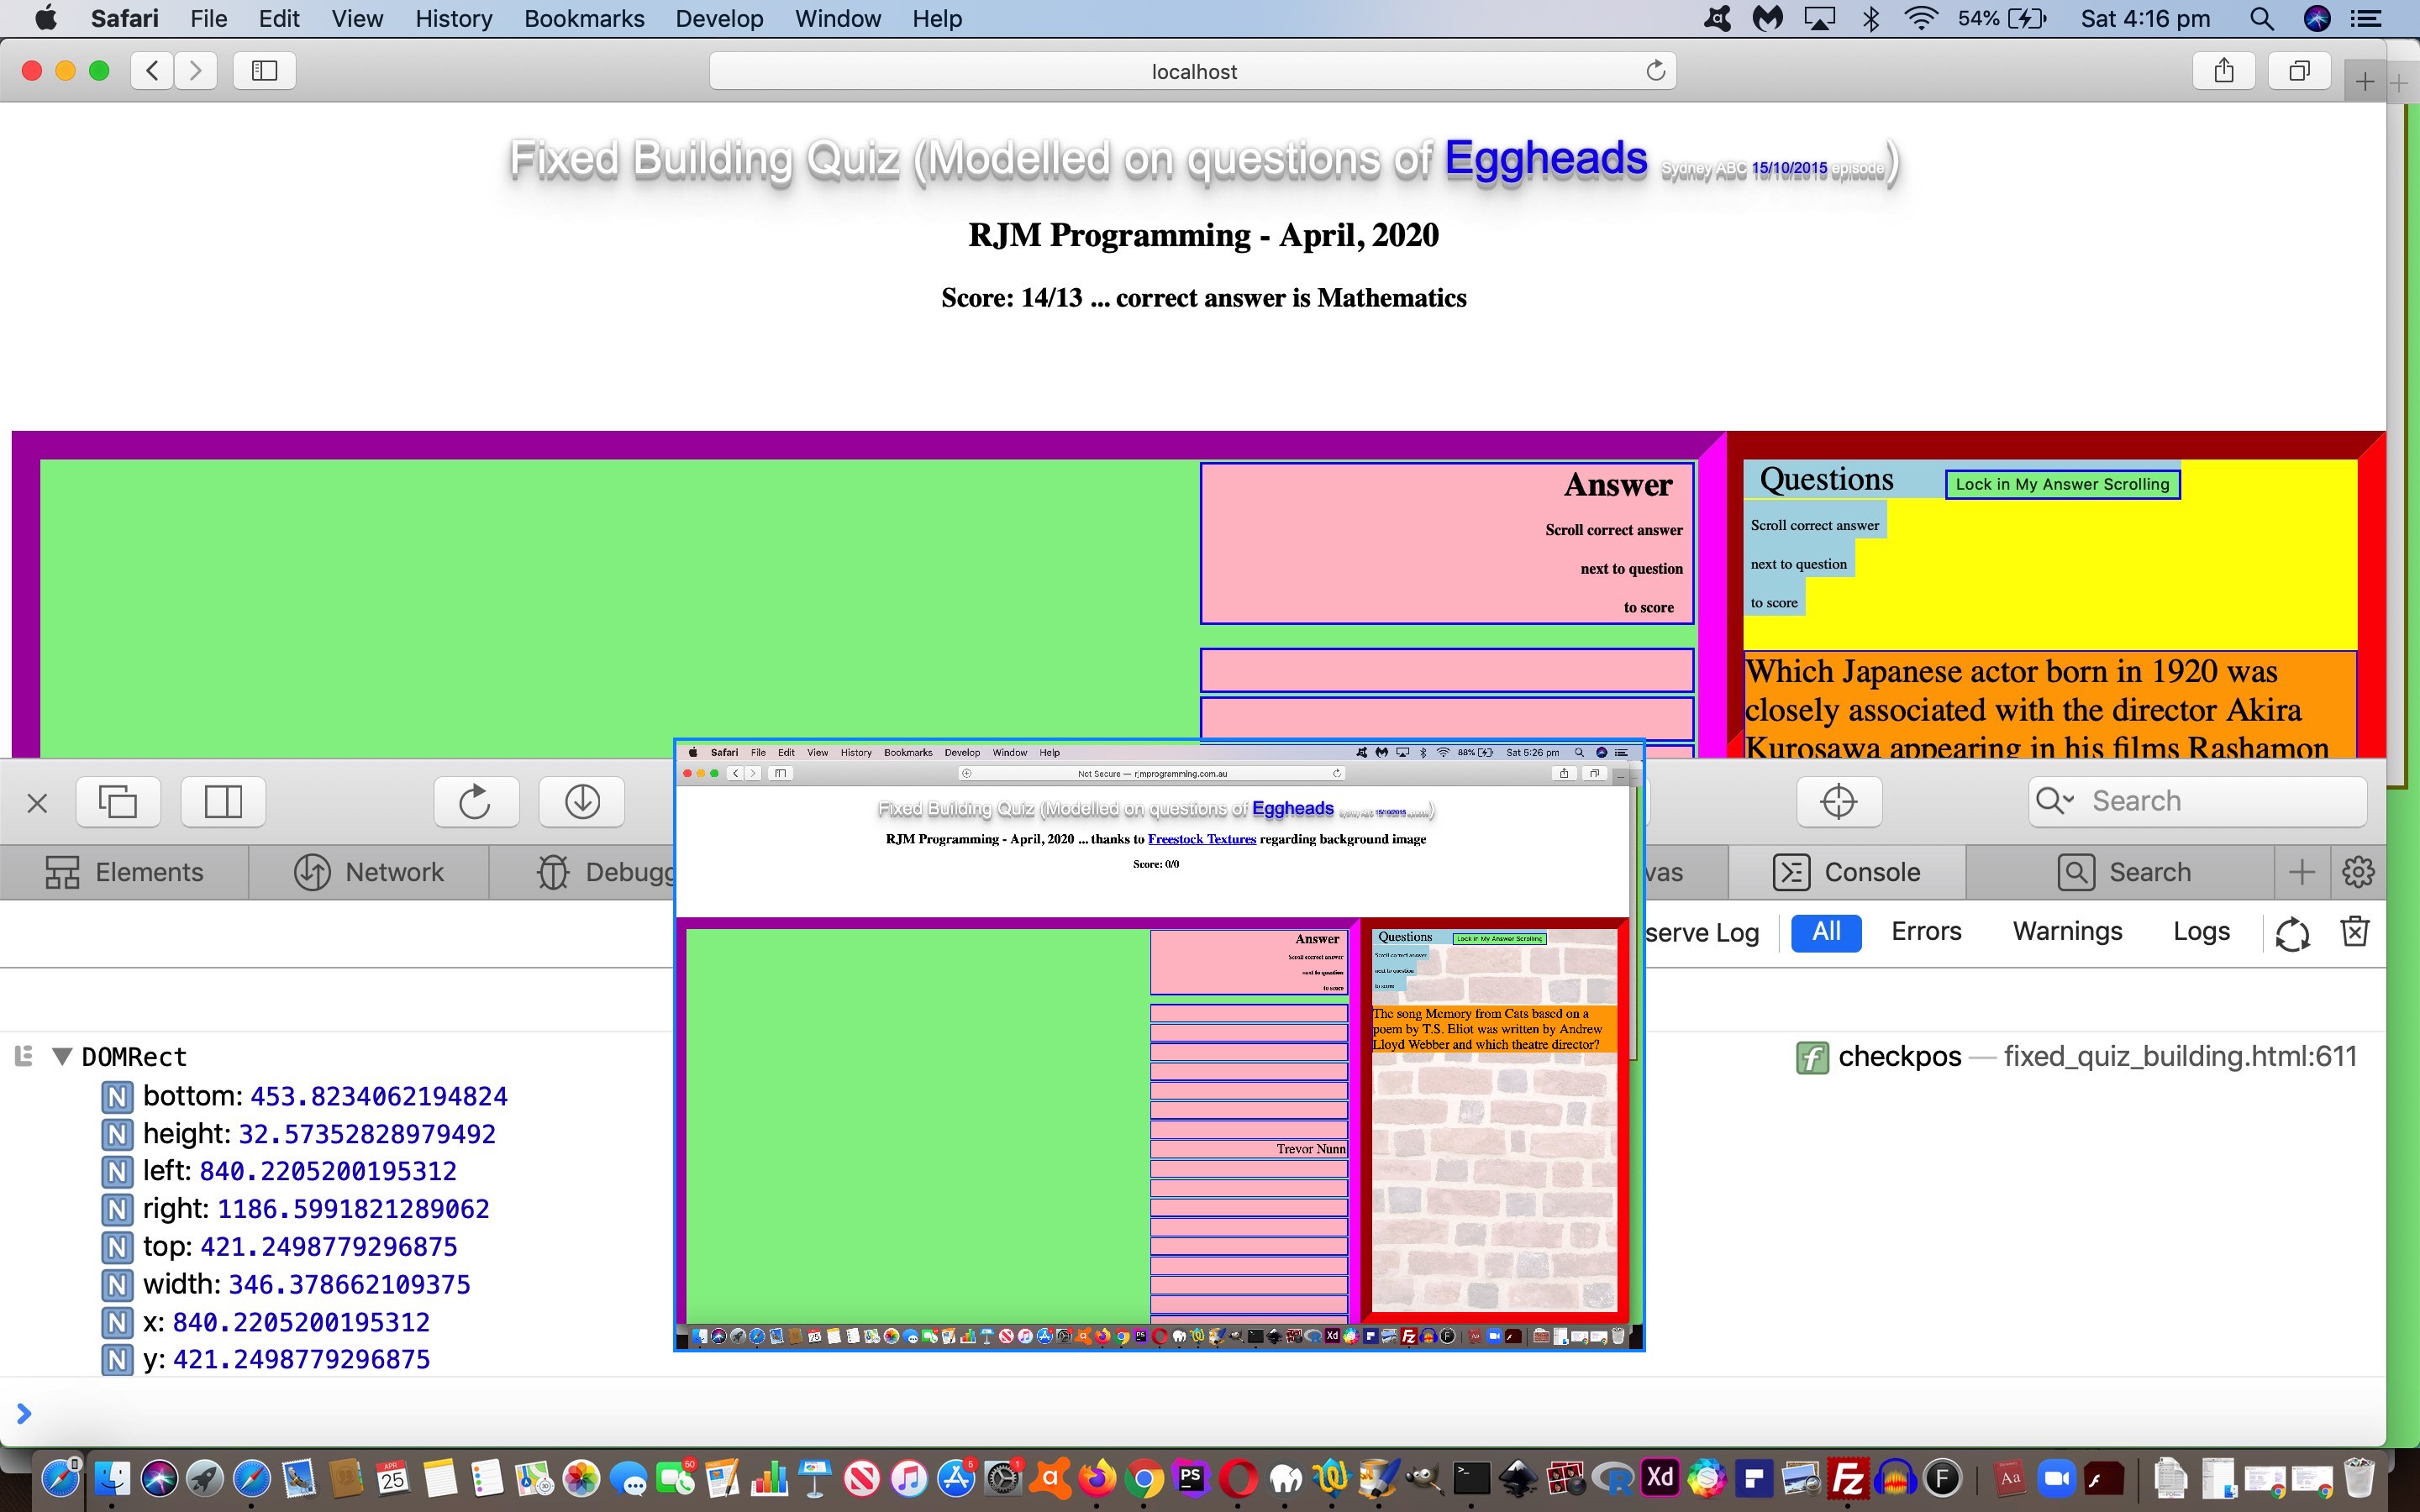Open the Develop menu in Safari

click(x=719, y=19)
